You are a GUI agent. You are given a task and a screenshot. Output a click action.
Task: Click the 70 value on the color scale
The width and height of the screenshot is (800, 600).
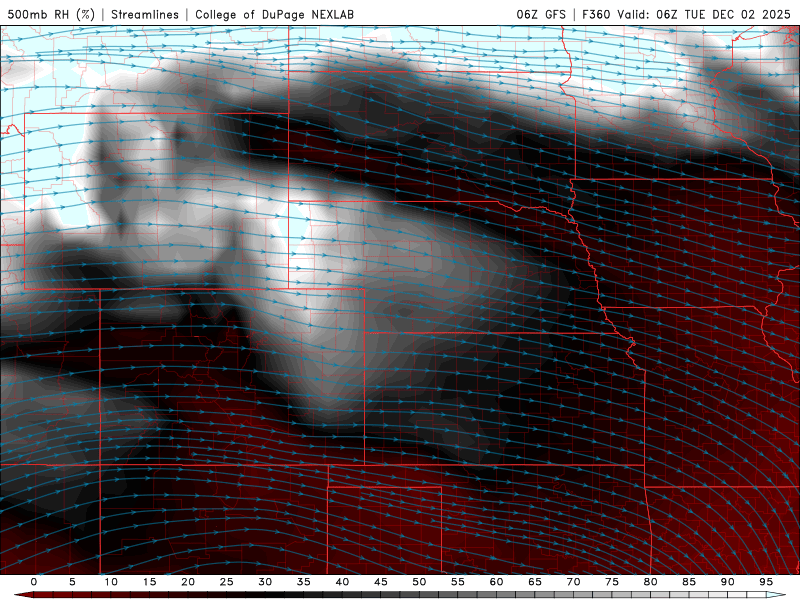(573, 582)
